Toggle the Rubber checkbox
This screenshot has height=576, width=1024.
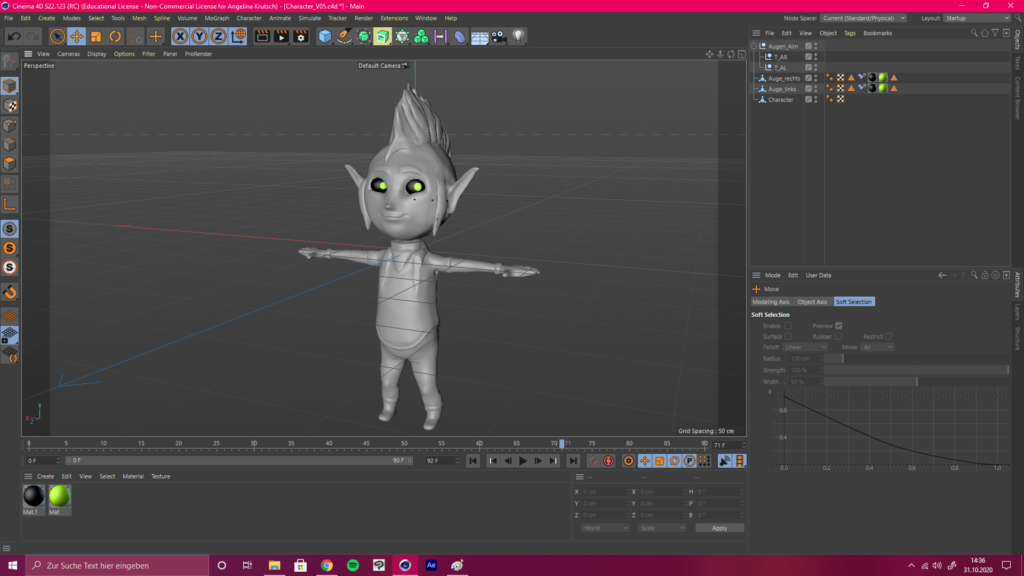point(838,337)
